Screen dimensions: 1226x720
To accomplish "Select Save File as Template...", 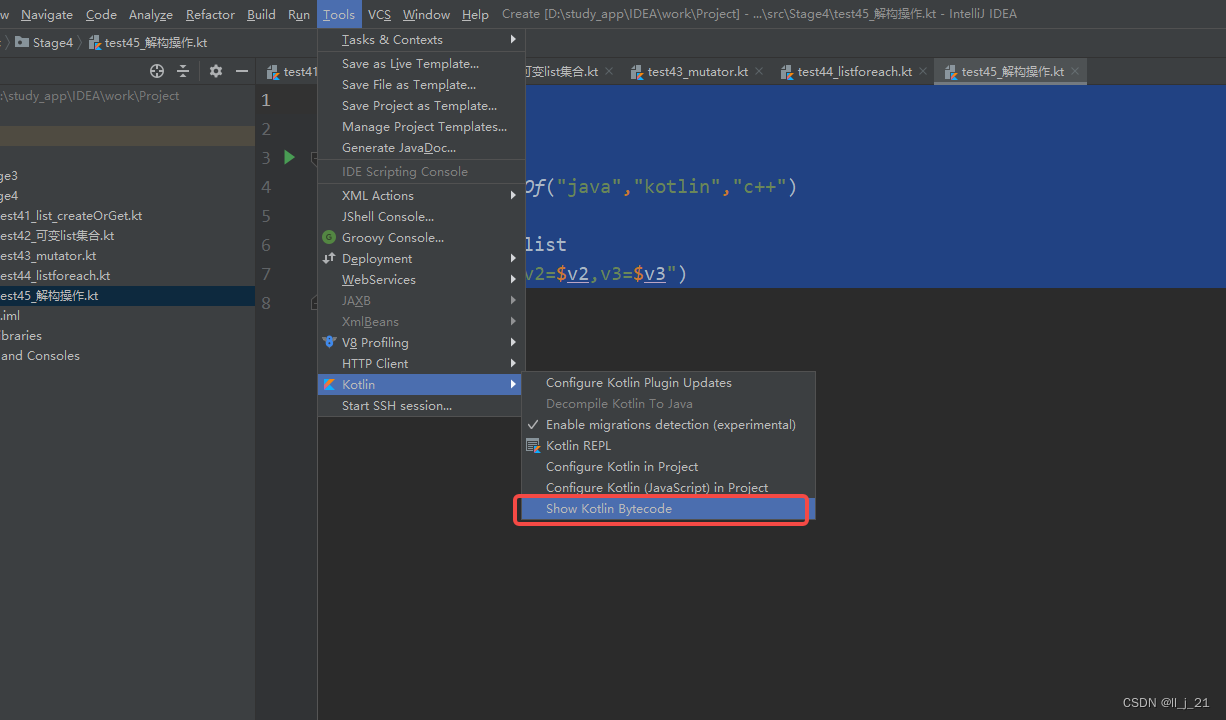I will tap(421, 85).
